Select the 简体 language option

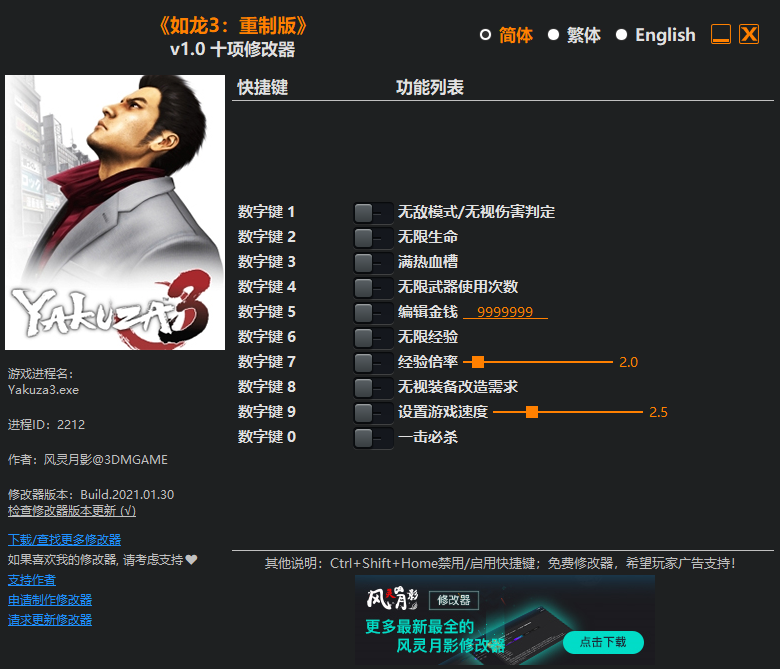[x=486, y=35]
